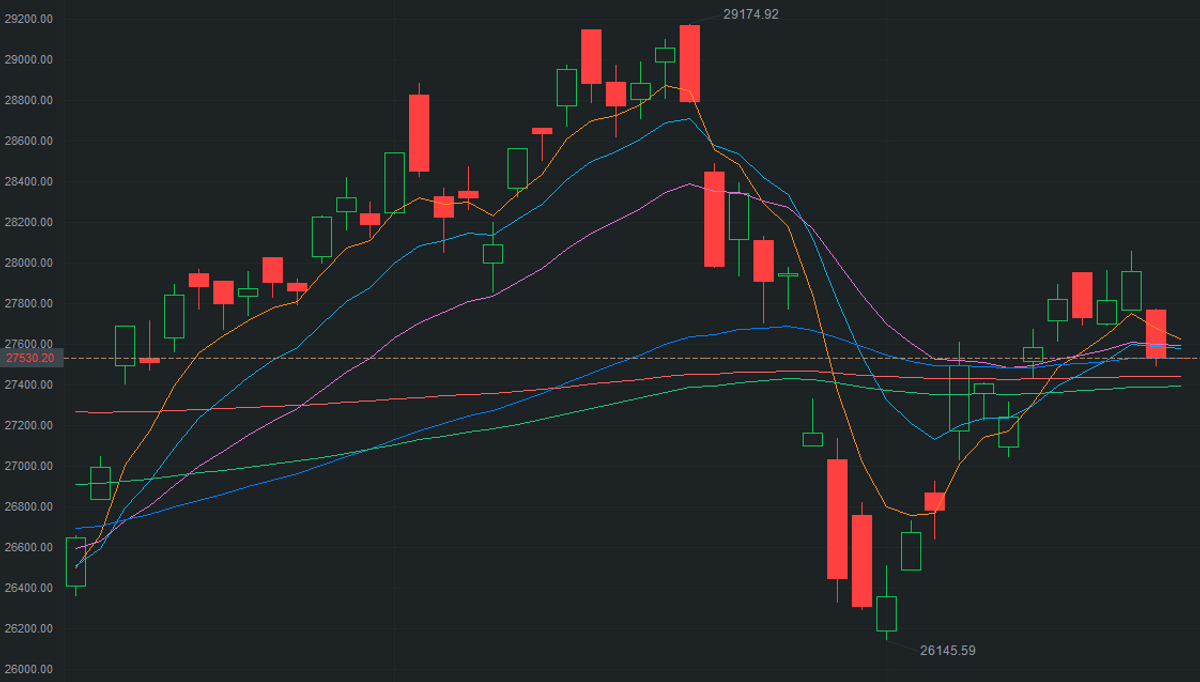
Task: Click the 26200.00 price axis label
Action: point(31,629)
